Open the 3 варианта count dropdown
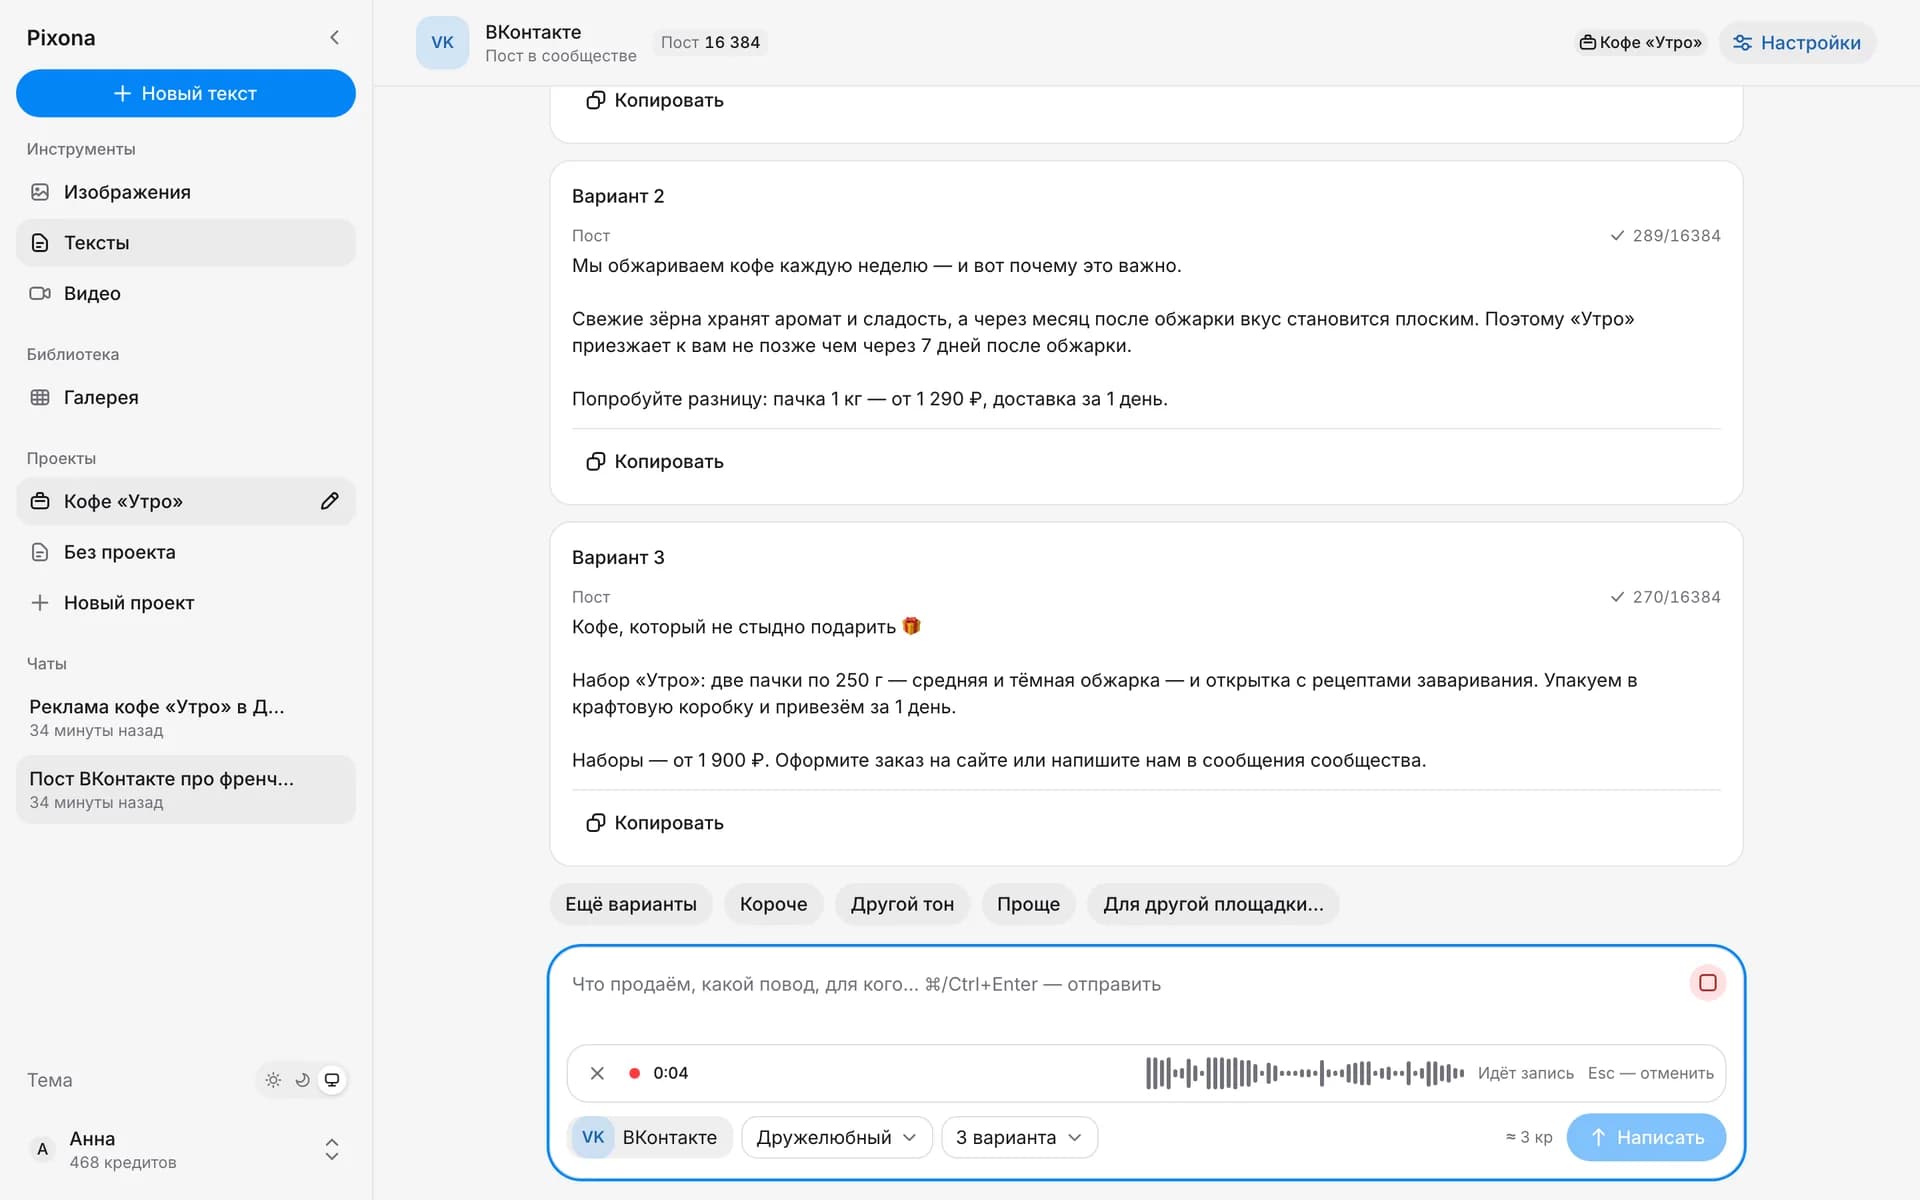The width and height of the screenshot is (1920, 1200). pyautogui.click(x=1019, y=1137)
